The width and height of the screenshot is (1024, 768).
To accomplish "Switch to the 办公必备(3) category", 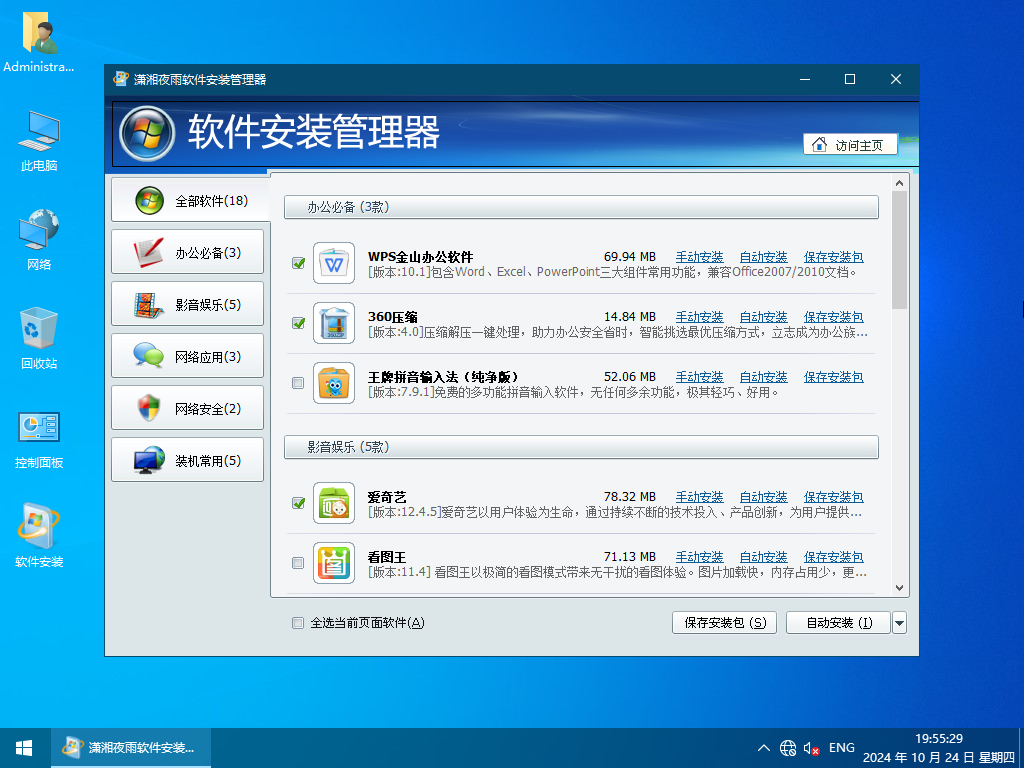I will click(x=187, y=252).
